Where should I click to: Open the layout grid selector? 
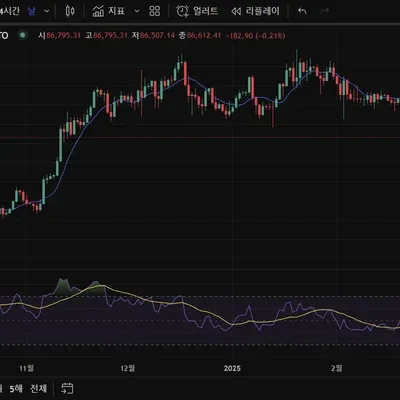[x=155, y=11]
